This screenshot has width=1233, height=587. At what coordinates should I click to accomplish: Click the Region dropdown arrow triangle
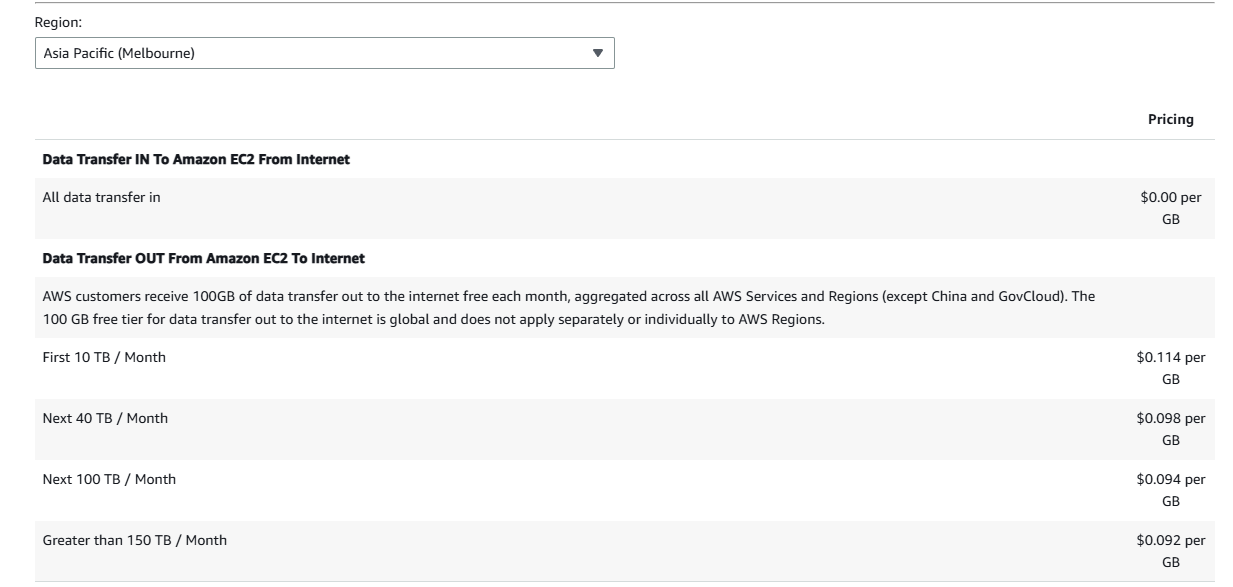(598, 53)
